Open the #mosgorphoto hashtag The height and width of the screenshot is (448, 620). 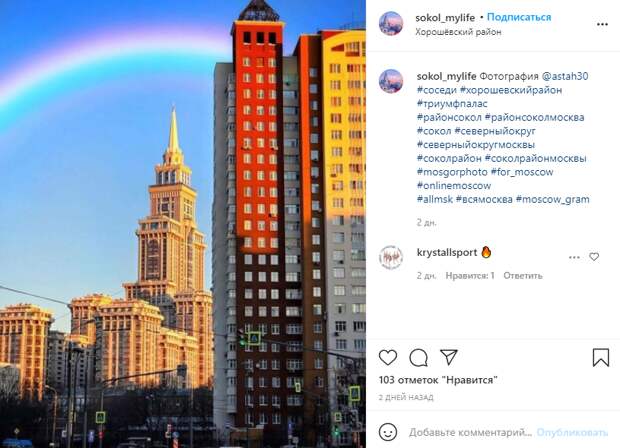click(x=452, y=172)
